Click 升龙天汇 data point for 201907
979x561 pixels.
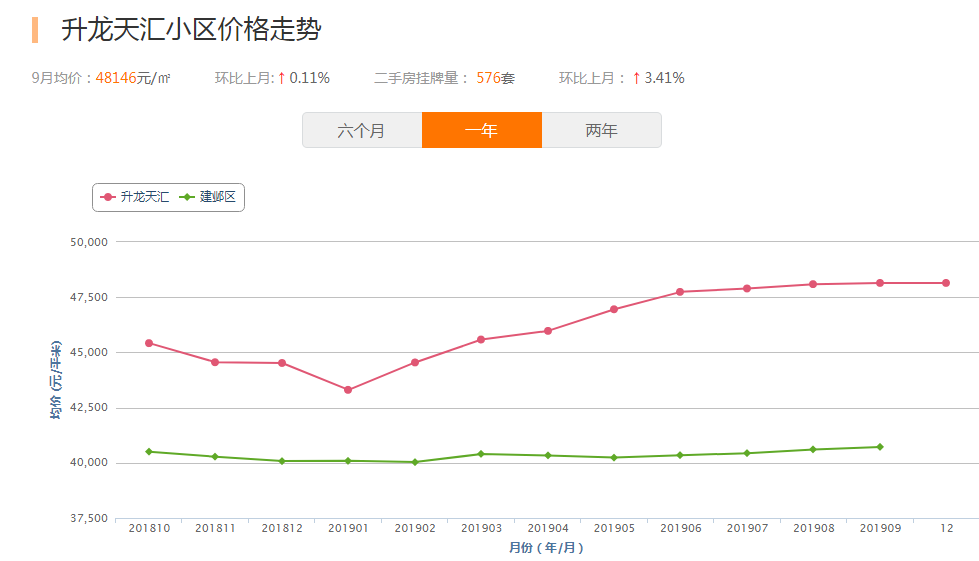(x=747, y=289)
